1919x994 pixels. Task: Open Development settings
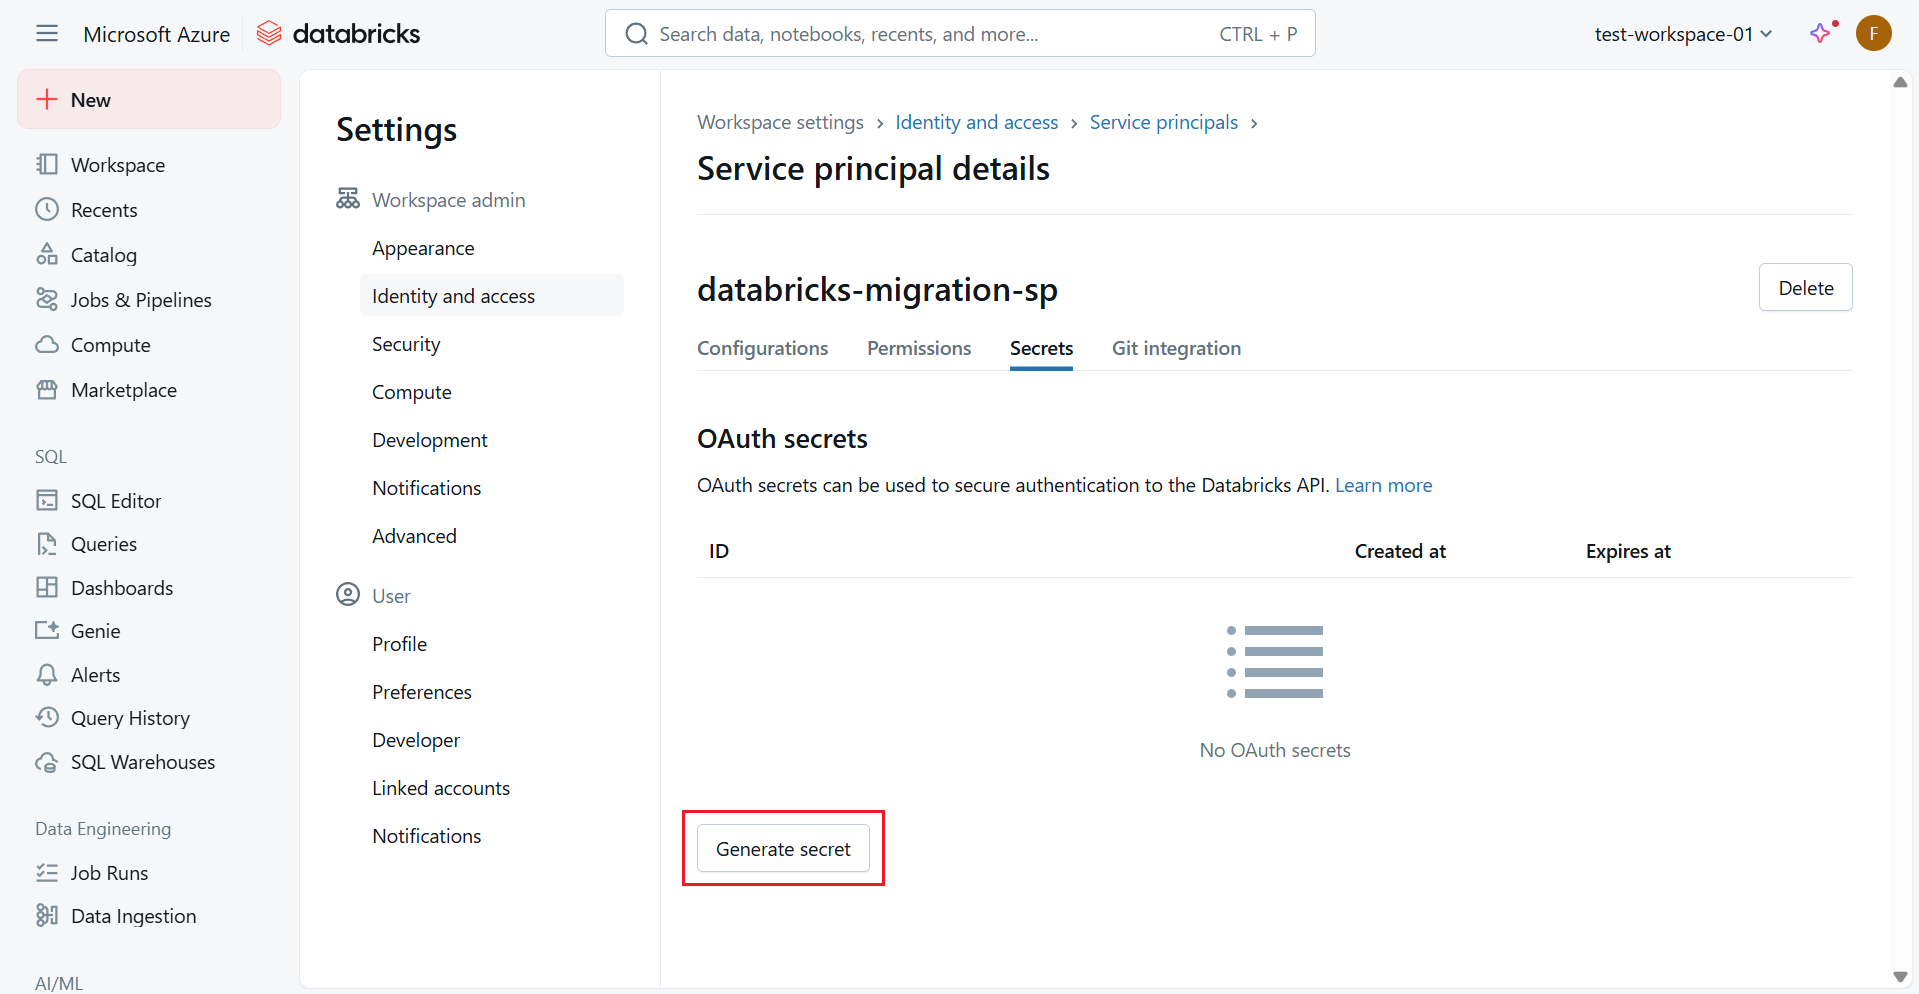click(x=492, y=440)
